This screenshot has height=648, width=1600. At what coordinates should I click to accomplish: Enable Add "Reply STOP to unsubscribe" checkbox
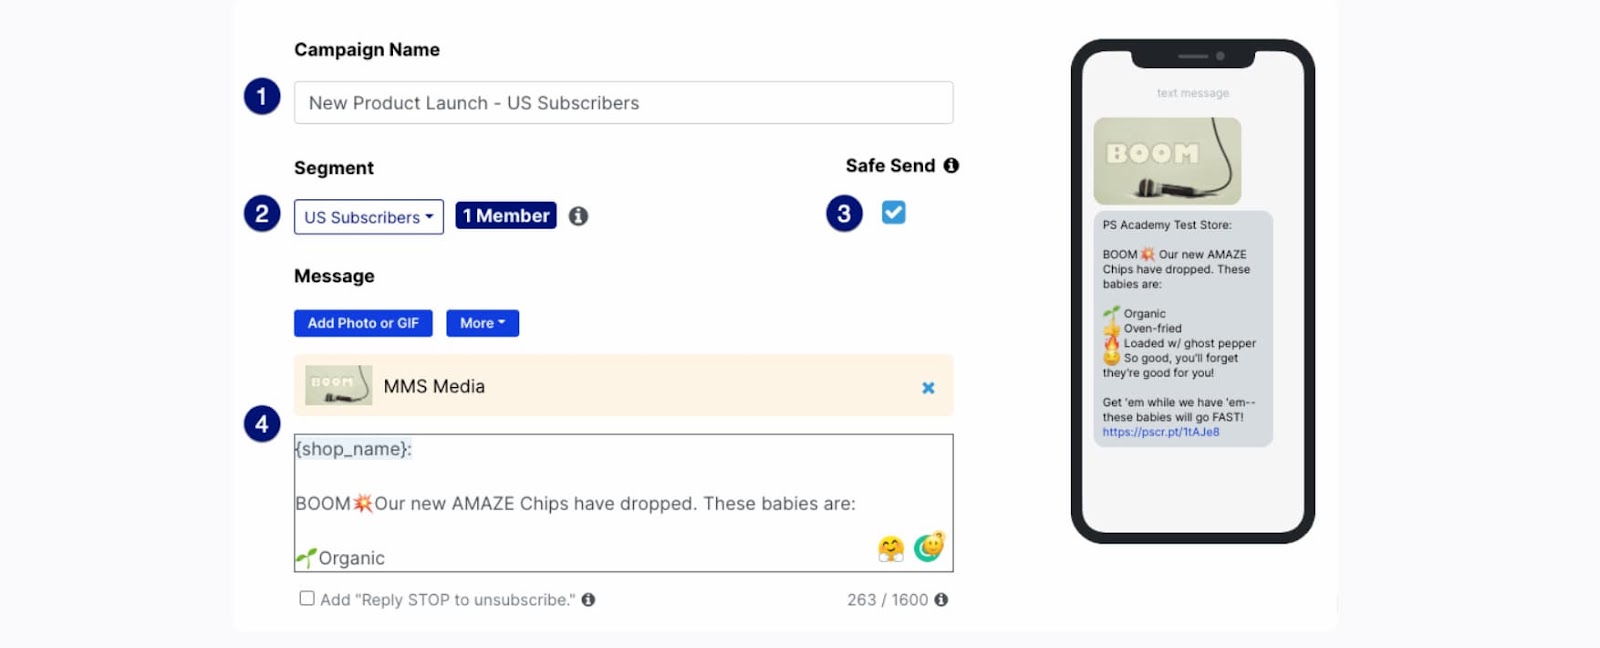click(307, 598)
